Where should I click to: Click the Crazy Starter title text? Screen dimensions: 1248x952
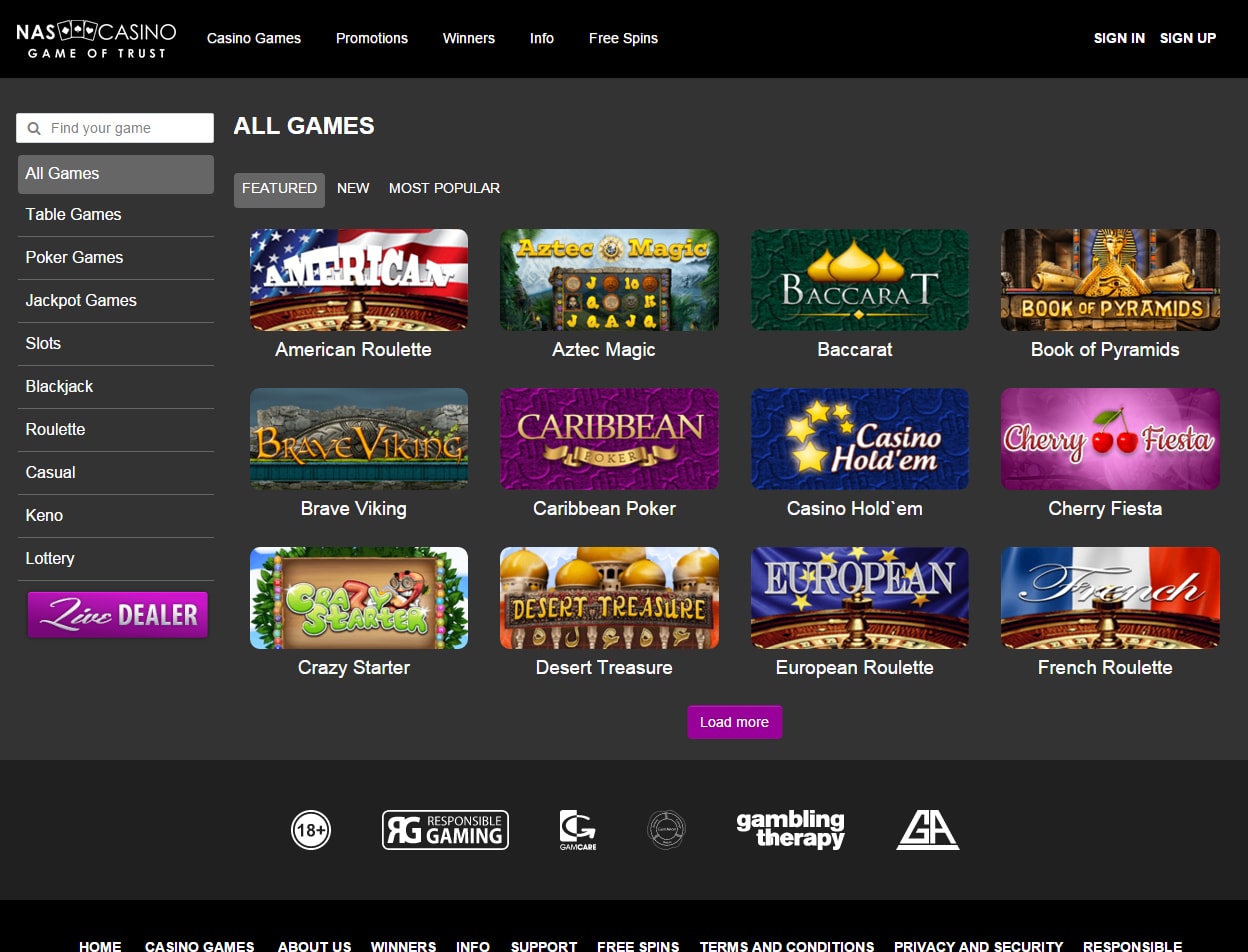pos(354,668)
